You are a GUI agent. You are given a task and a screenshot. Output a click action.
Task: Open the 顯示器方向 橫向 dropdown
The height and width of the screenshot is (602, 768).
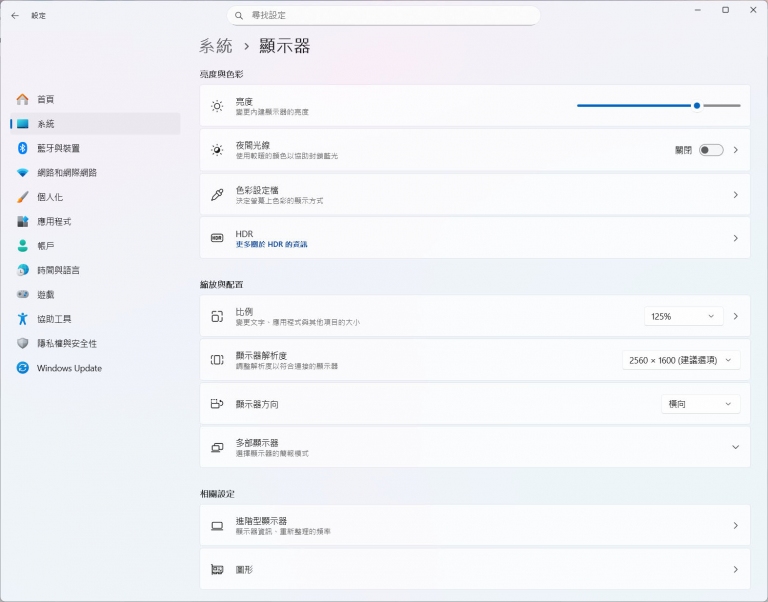click(700, 404)
